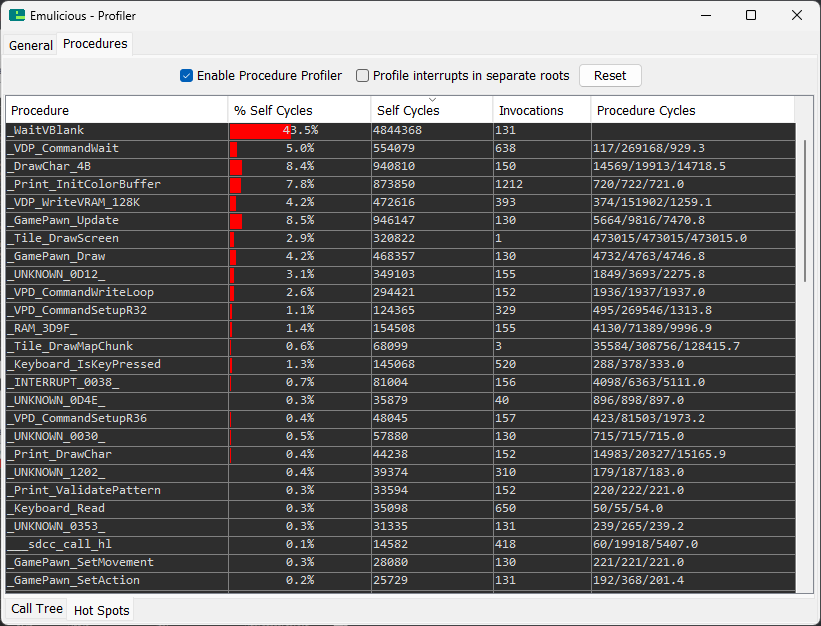Image resolution: width=821 pixels, height=626 pixels.
Task: Select the Procedures tab
Action: pos(95,44)
